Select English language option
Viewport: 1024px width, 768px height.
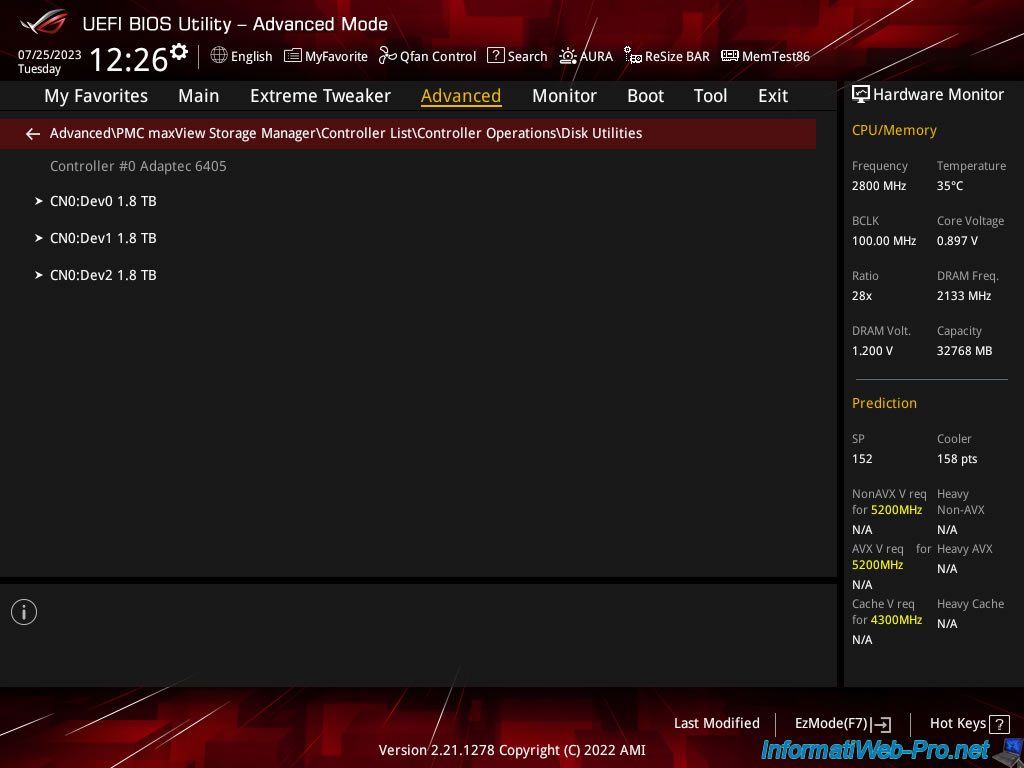(251, 57)
